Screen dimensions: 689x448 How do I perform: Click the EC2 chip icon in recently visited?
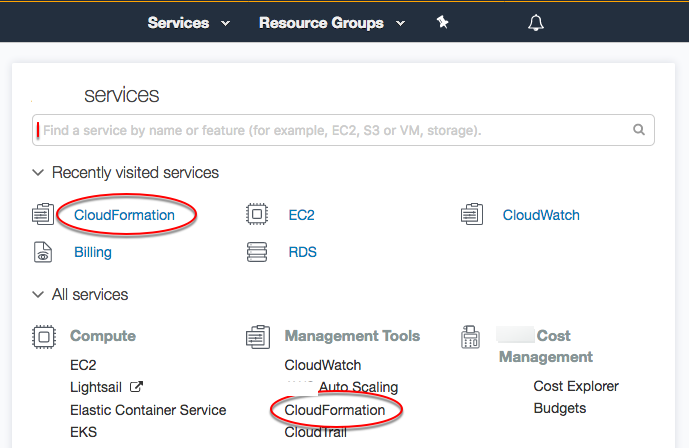click(x=257, y=214)
